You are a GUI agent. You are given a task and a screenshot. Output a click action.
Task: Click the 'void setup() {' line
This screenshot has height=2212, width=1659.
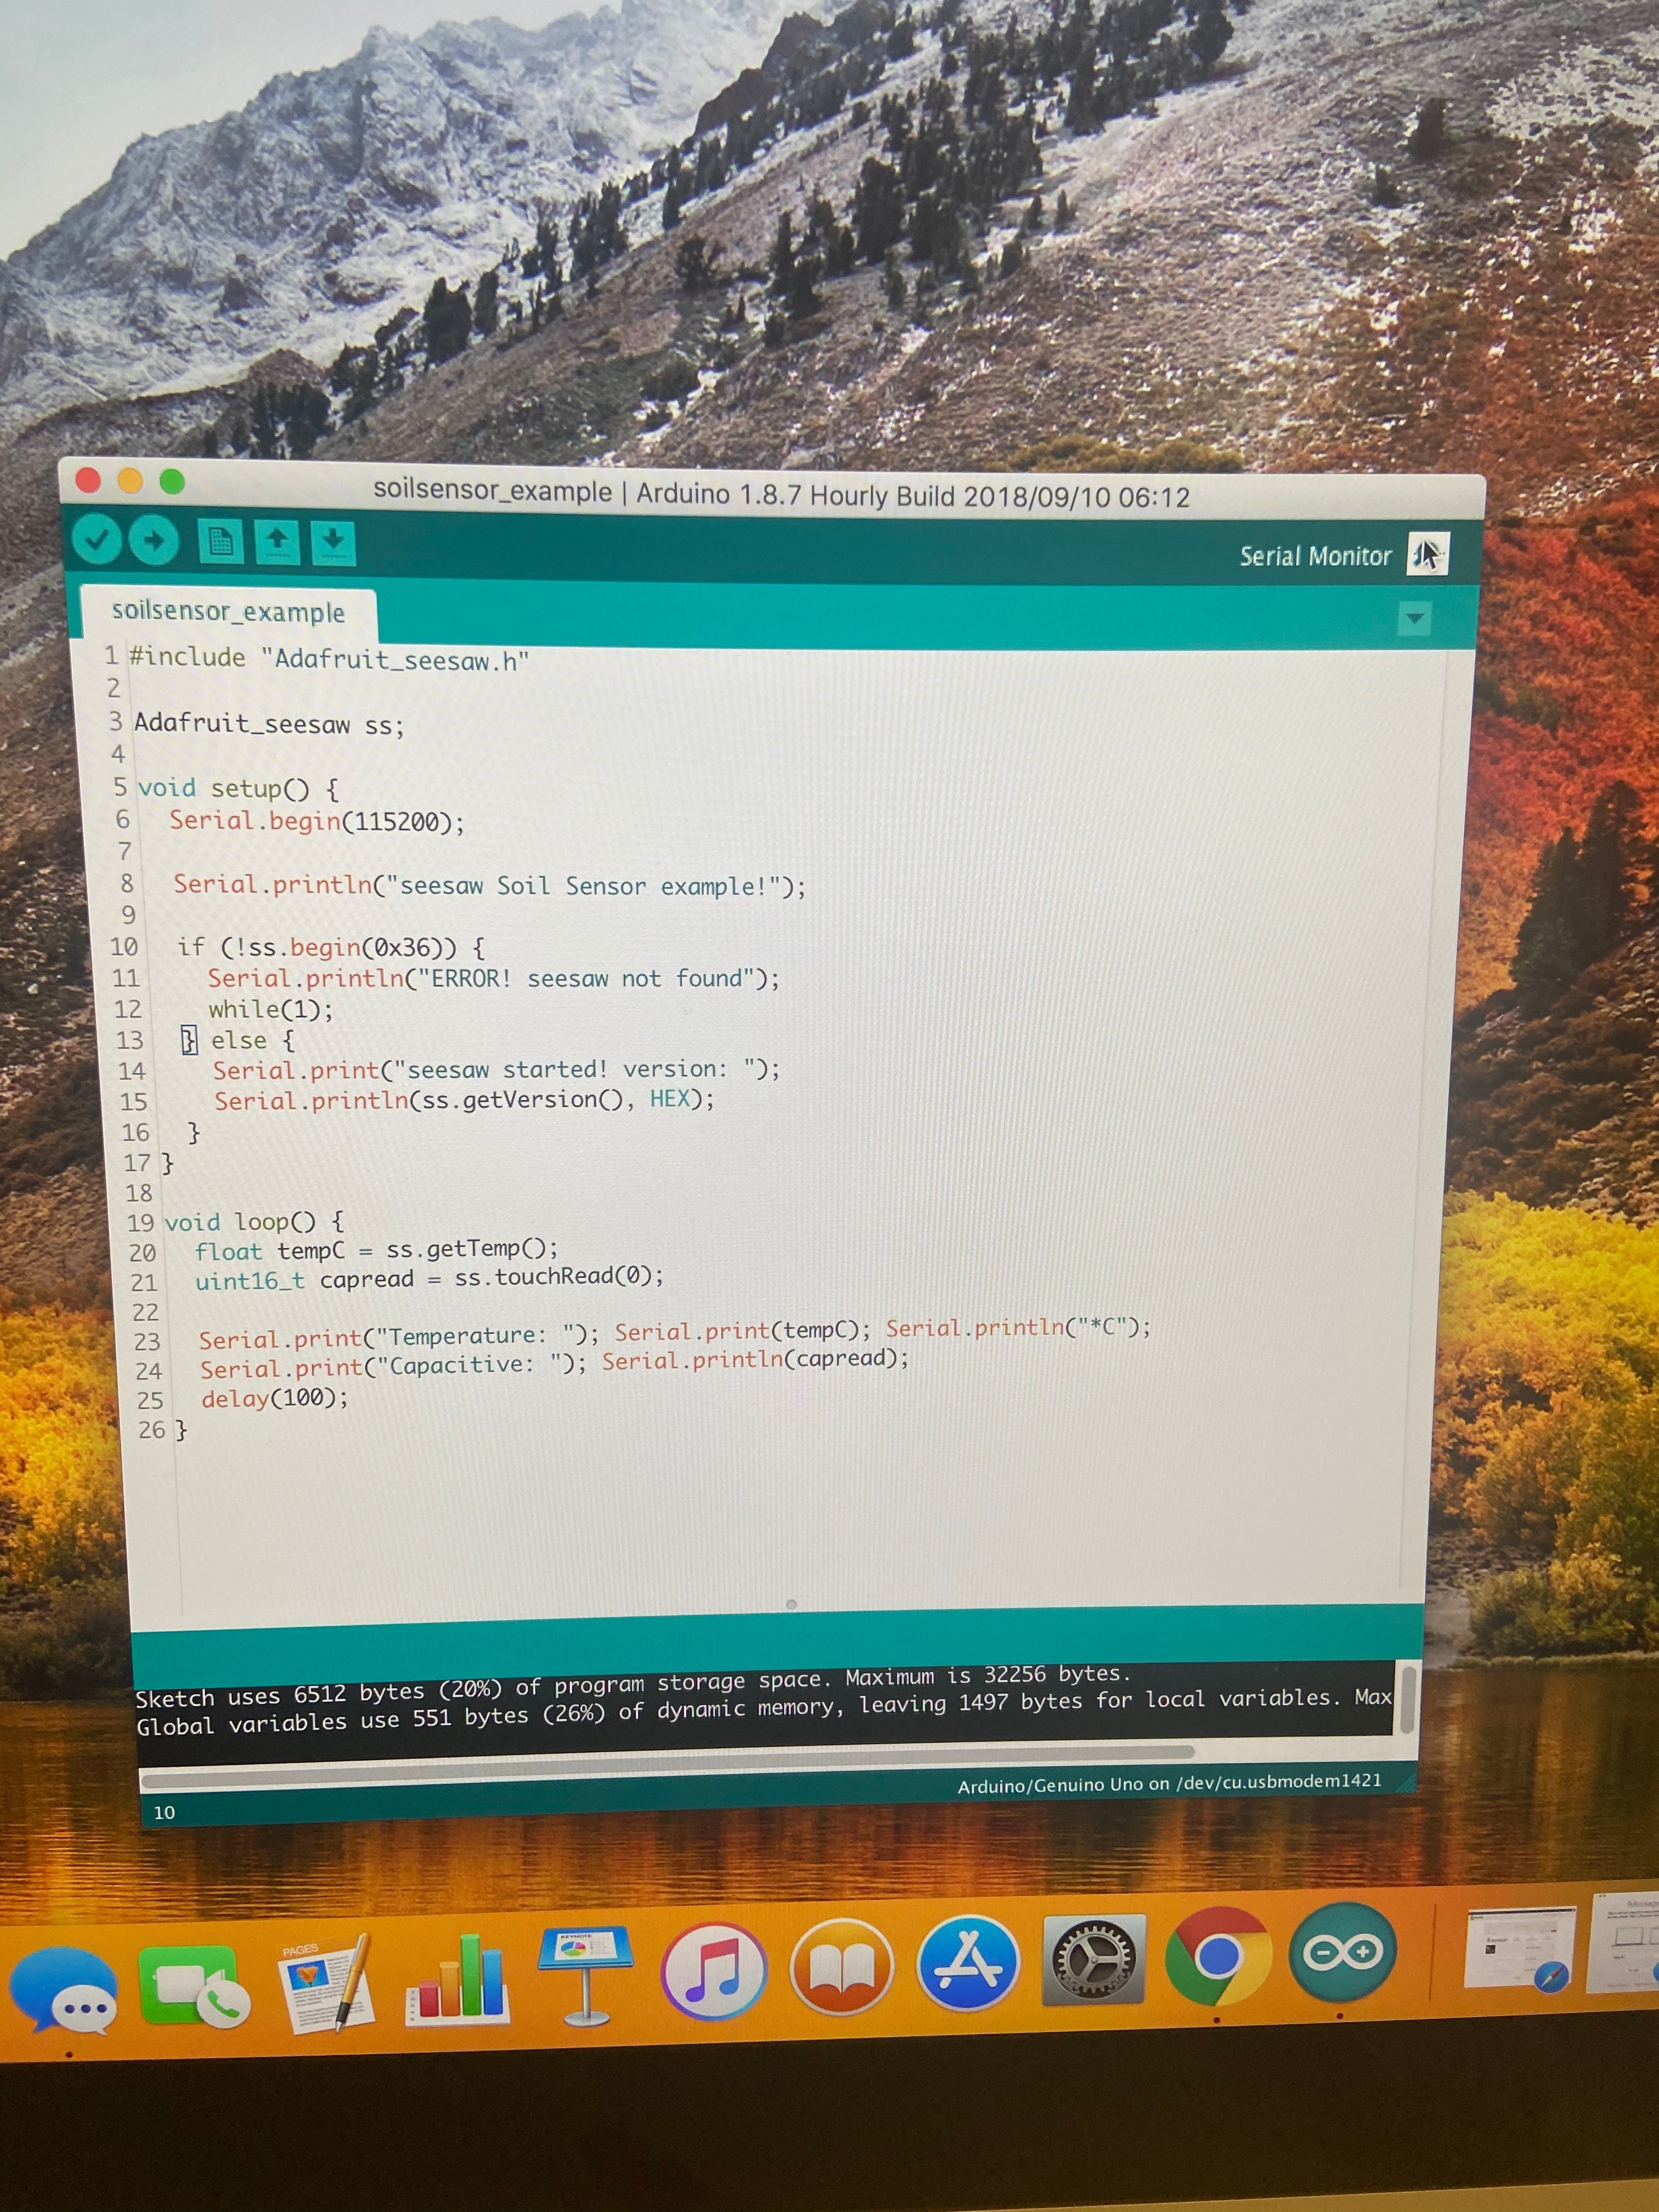[238, 788]
